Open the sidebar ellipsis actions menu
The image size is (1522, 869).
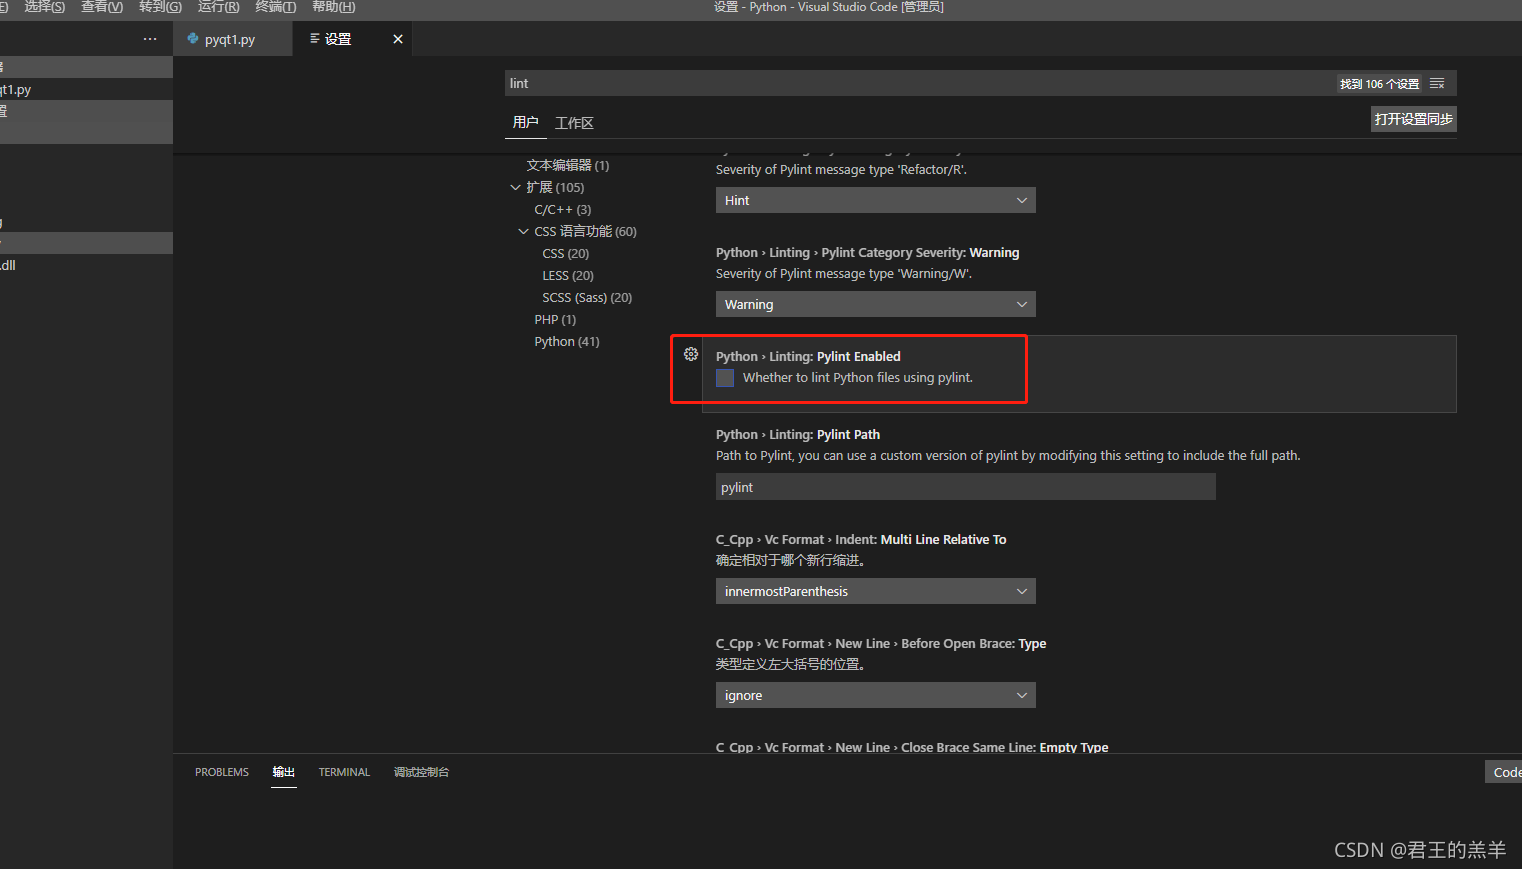pyautogui.click(x=150, y=39)
